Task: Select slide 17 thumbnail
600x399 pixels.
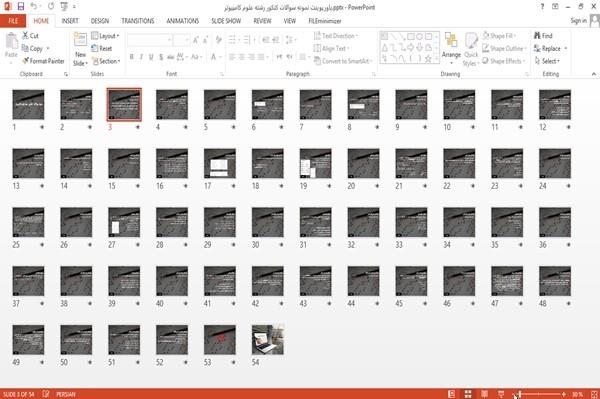Action: click(x=220, y=163)
